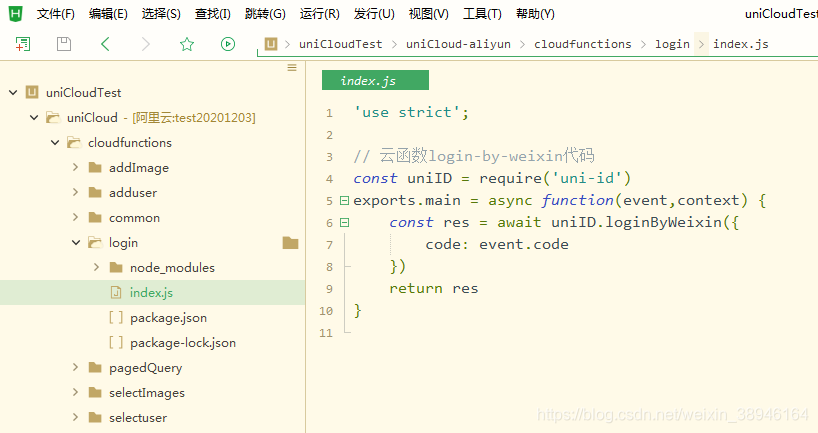Collapse the uniCloud folder chevron
The image size is (818, 433).
click(x=34, y=118)
